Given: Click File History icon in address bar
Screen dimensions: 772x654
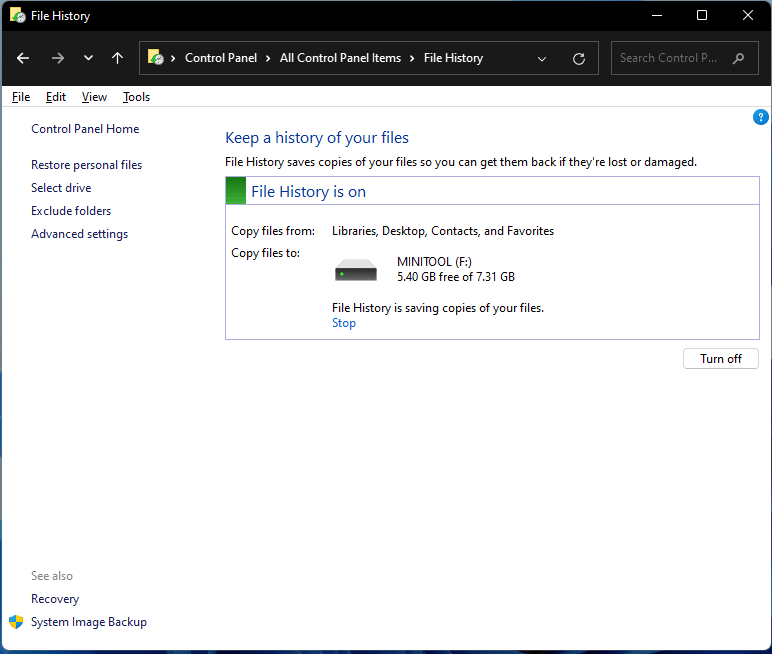Looking at the screenshot, I should pos(156,58).
